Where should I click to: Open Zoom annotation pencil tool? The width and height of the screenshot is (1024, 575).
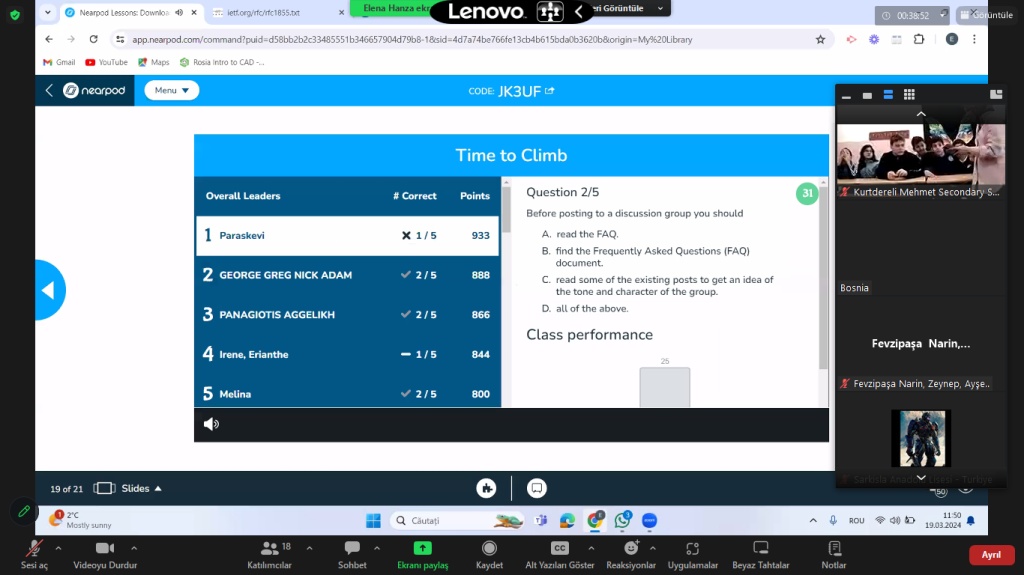[23, 512]
